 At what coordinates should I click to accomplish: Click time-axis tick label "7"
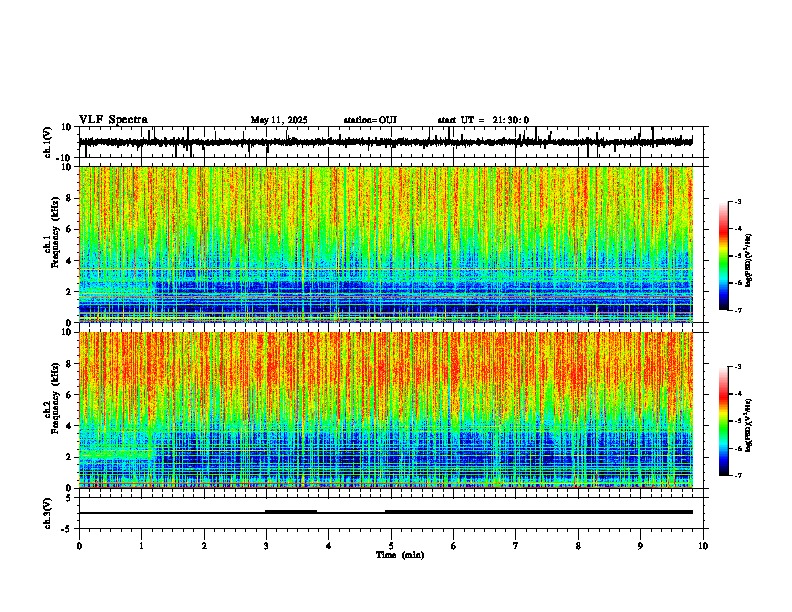516,546
